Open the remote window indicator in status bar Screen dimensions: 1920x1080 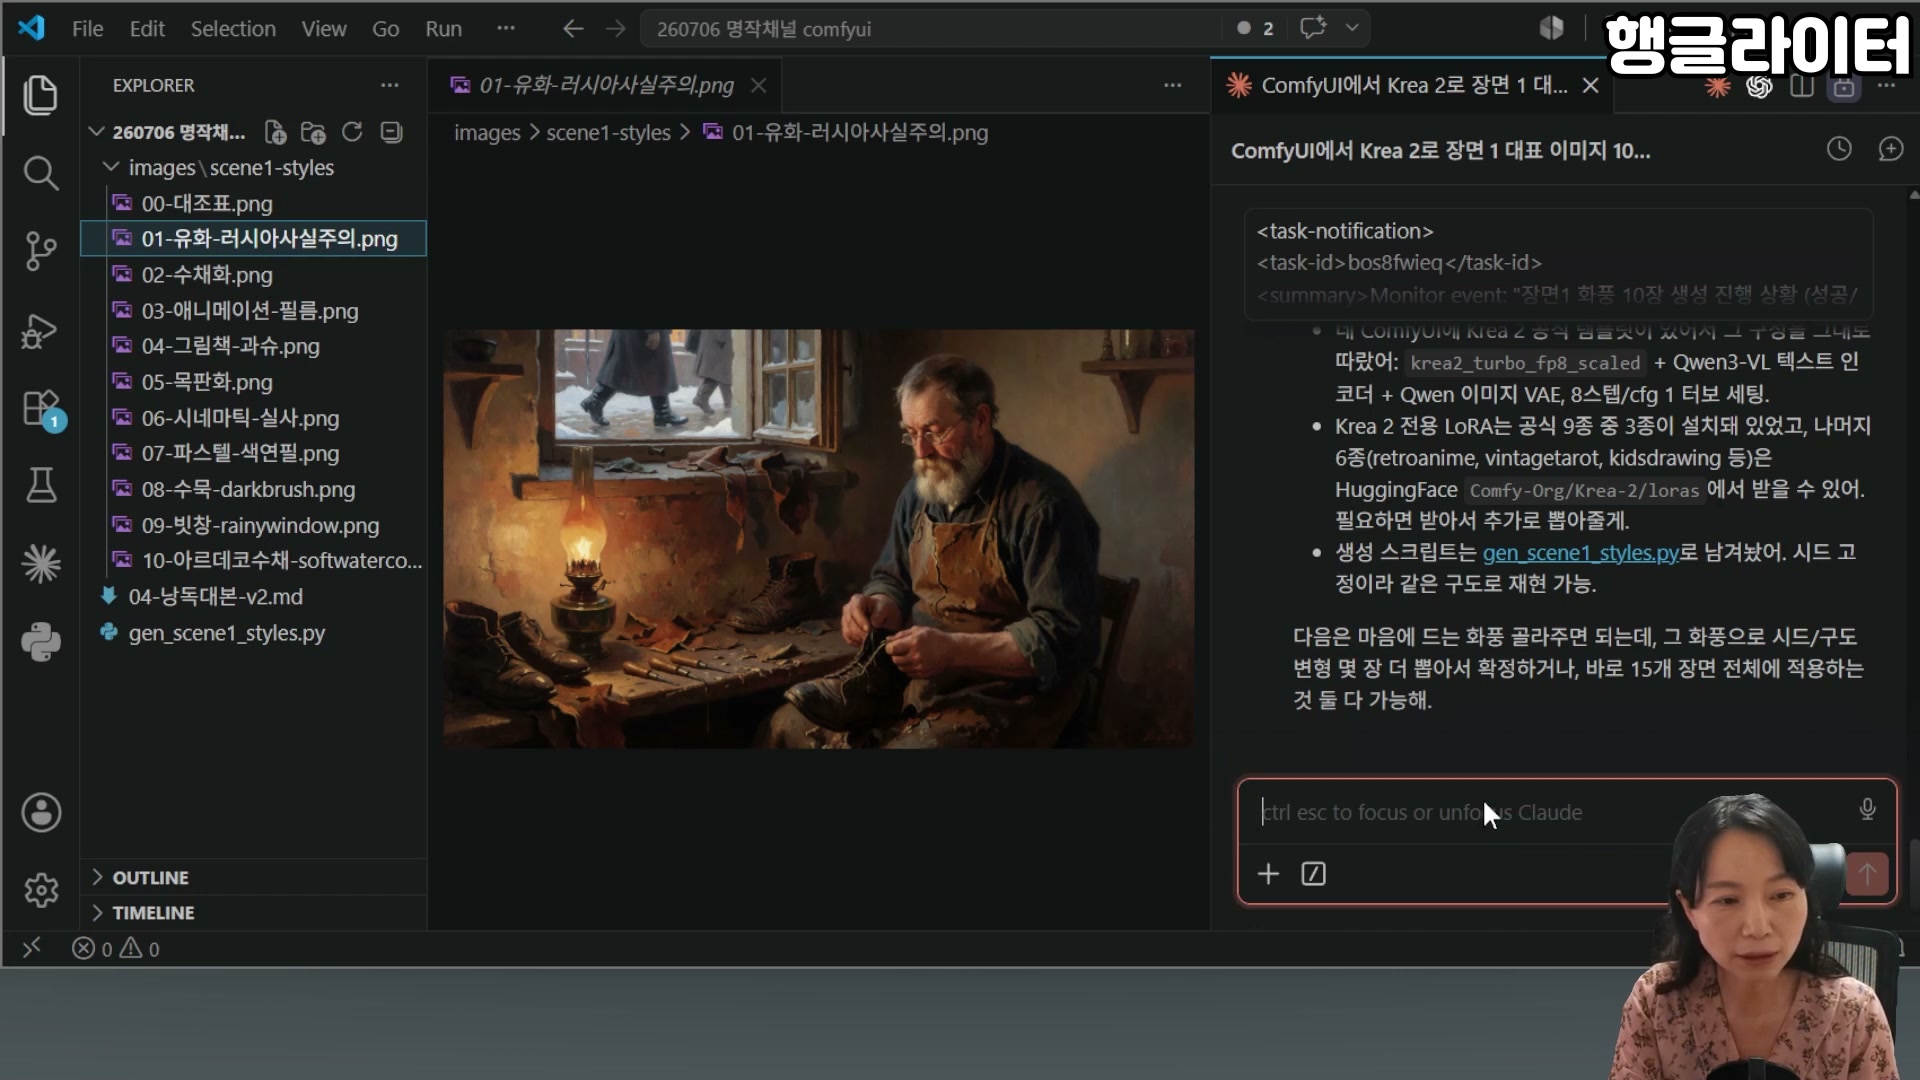pos(32,947)
